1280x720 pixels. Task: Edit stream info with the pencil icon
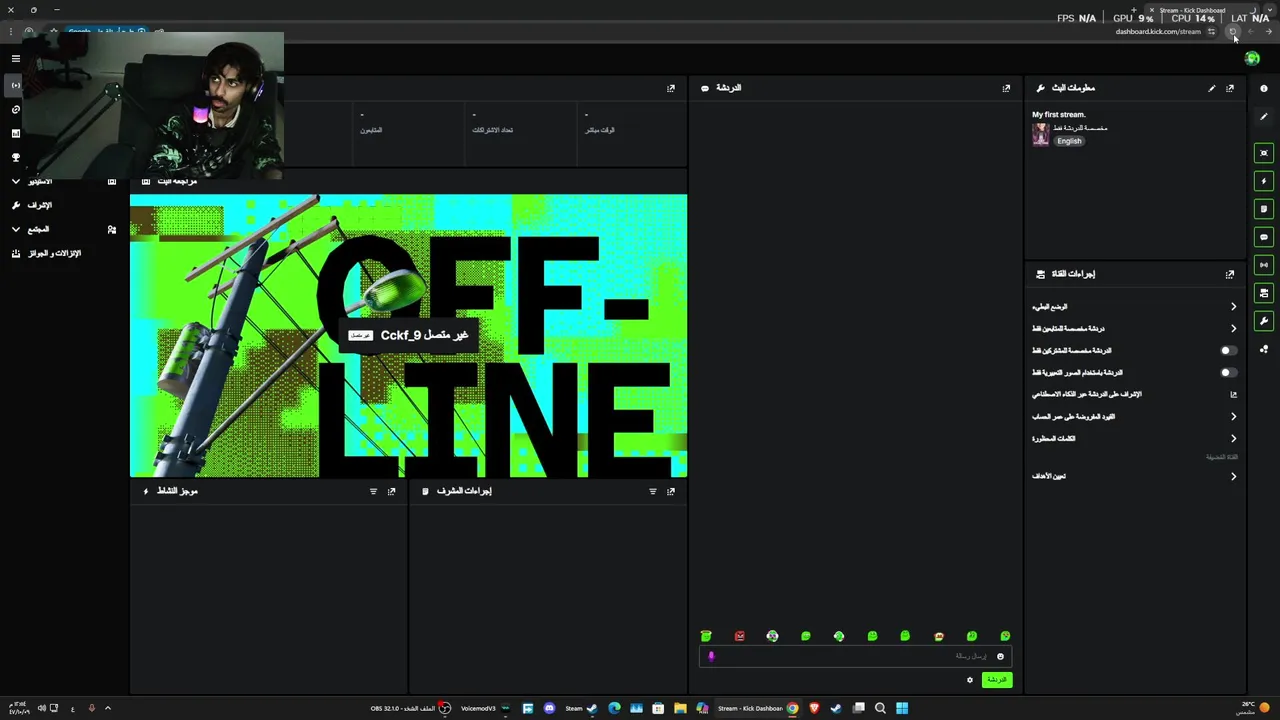click(x=1212, y=88)
